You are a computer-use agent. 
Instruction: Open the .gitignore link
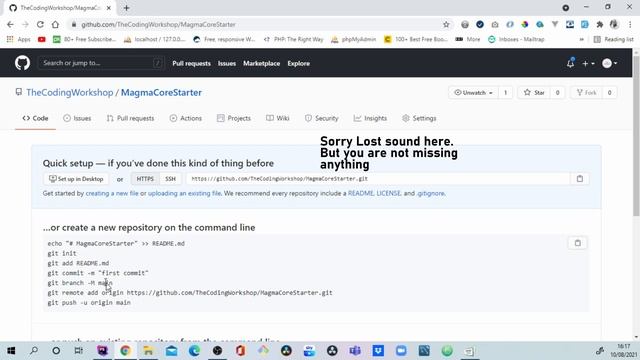click(431, 193)
